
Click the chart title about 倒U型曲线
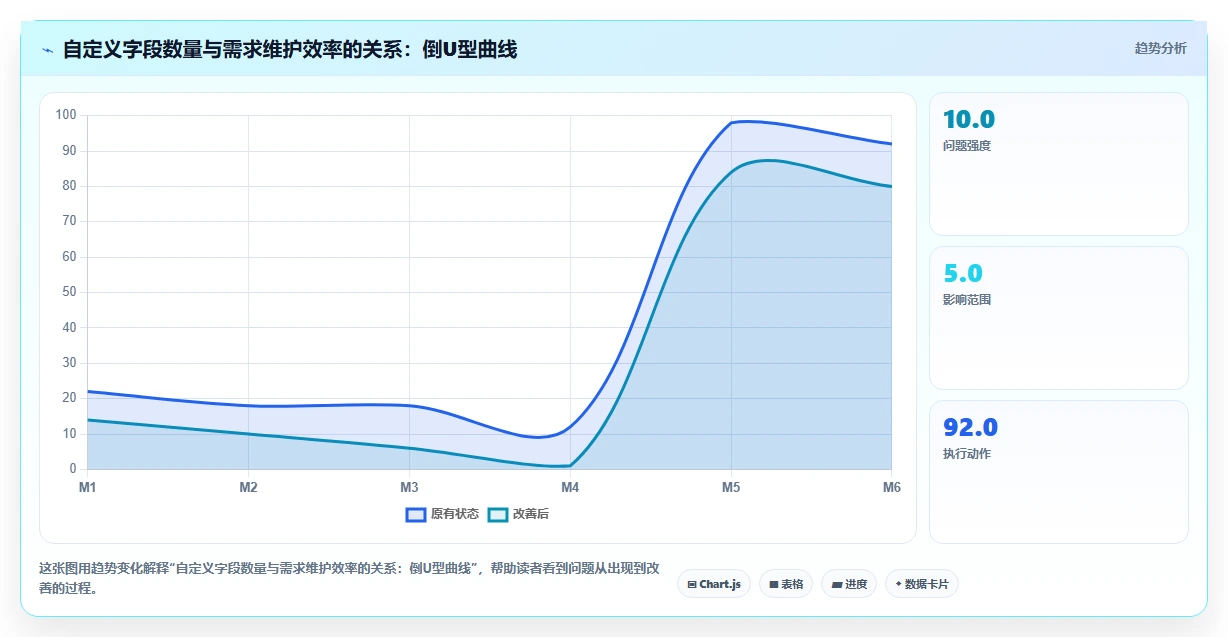tap(290, 49)
